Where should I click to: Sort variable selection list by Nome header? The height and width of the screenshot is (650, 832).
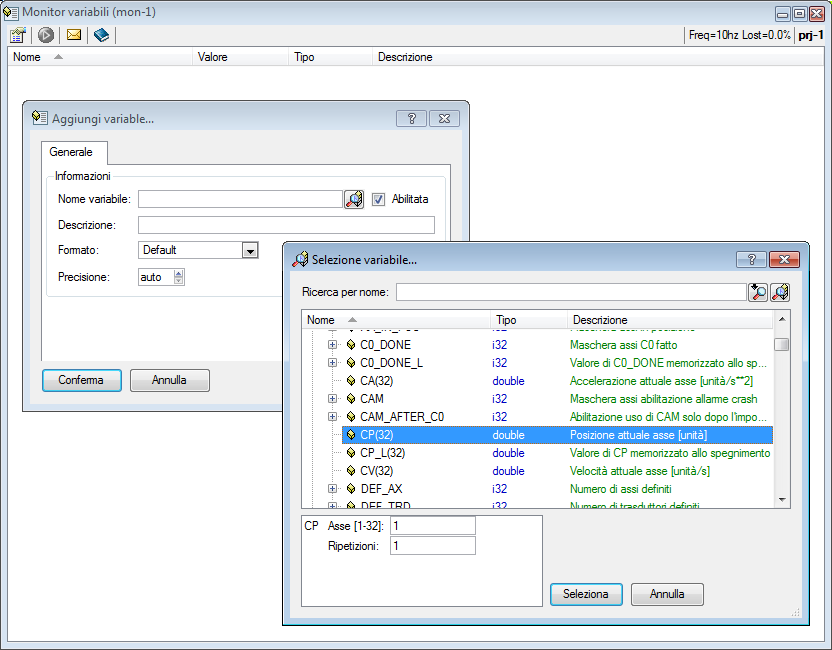point(396,320)
